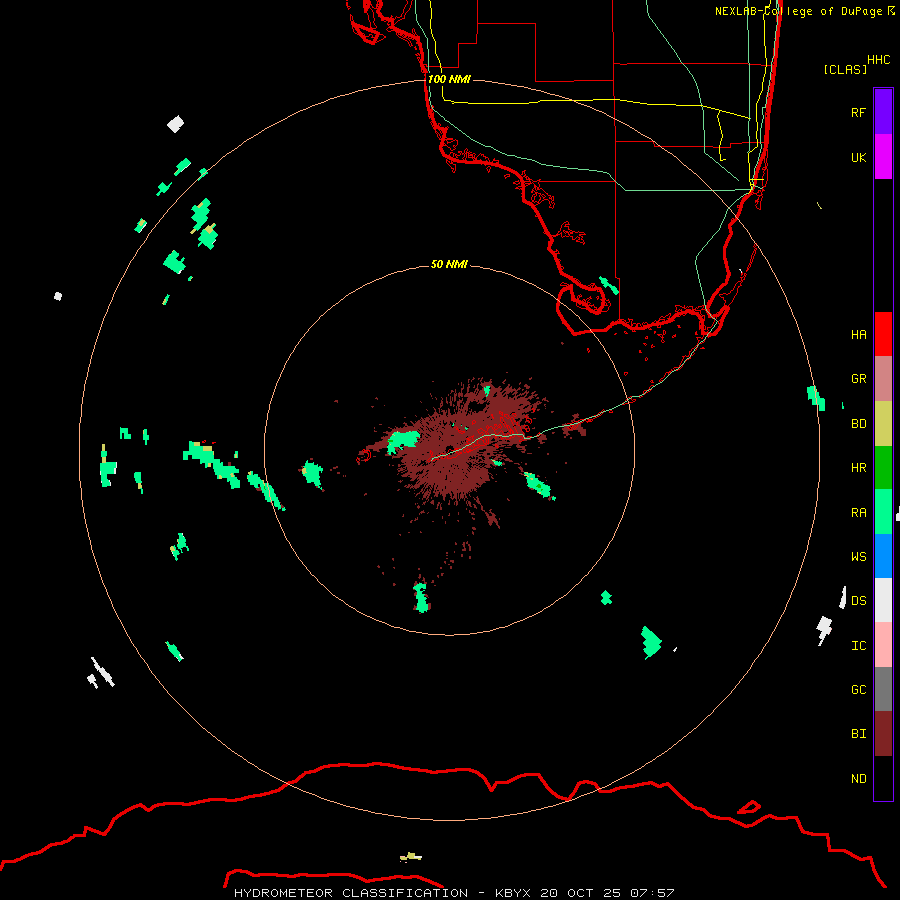
Task: Click the HYDROMETEOR CLASSIFICATION caption text
Action: pos(351,893)
